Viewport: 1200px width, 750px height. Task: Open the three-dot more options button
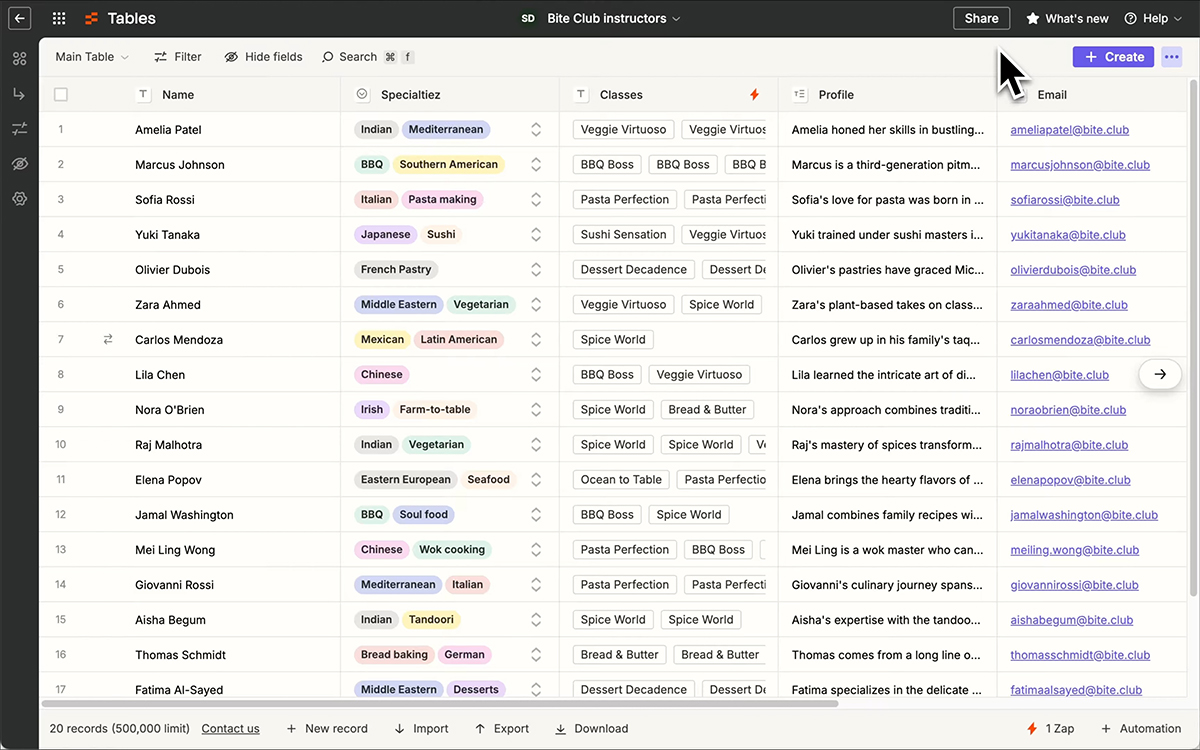(x=1172, y=57)
